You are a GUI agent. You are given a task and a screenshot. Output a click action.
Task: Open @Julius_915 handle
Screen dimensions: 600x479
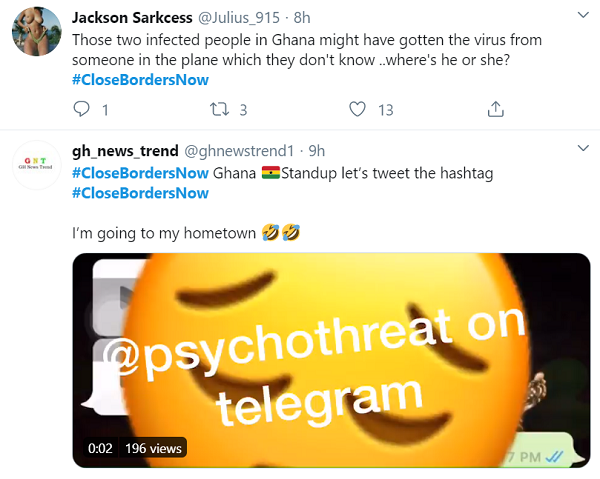pyautogui.click(x=239, y=18)
